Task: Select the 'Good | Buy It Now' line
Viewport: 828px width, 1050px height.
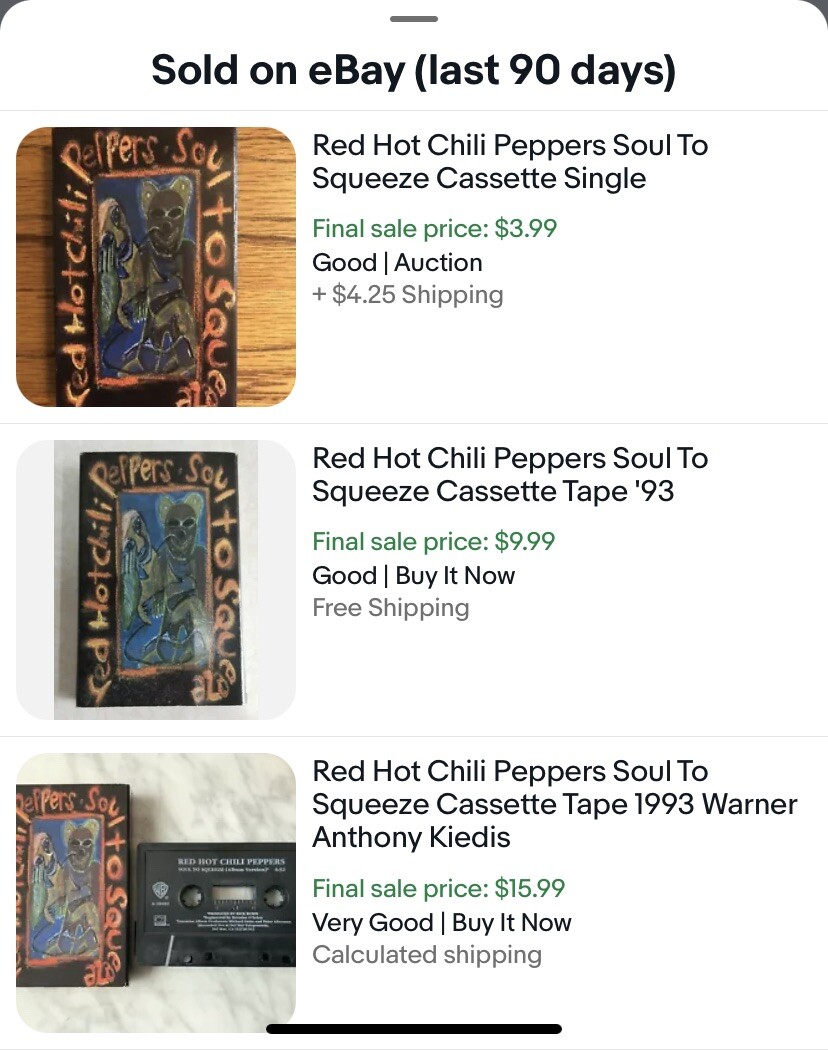Action: 414,575
